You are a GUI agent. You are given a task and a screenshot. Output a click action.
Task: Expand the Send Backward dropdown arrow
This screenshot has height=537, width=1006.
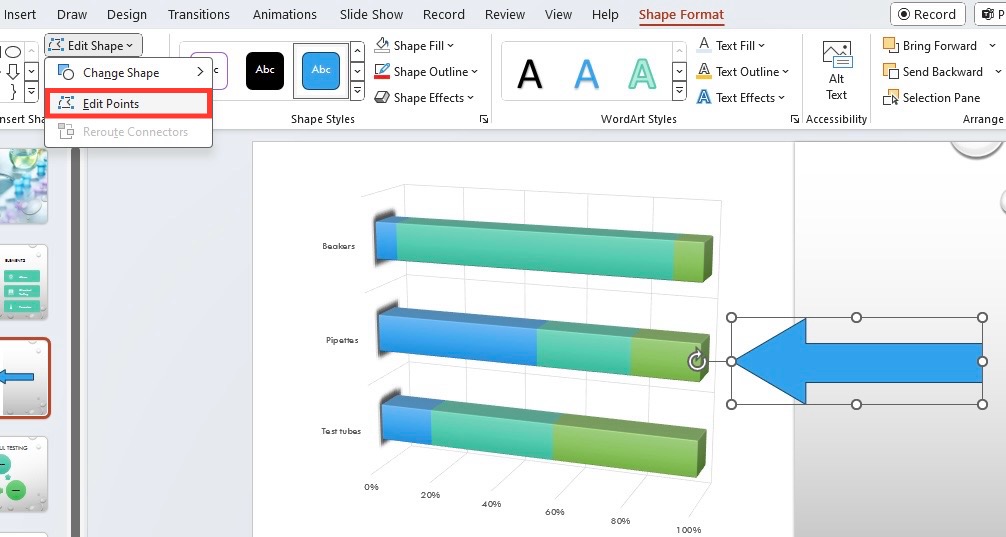click(998, 71)
